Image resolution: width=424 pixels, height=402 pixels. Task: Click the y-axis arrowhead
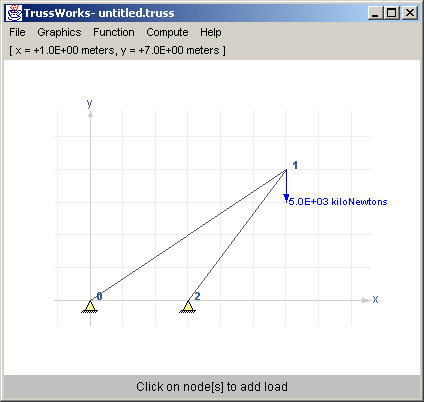[90, 114]
